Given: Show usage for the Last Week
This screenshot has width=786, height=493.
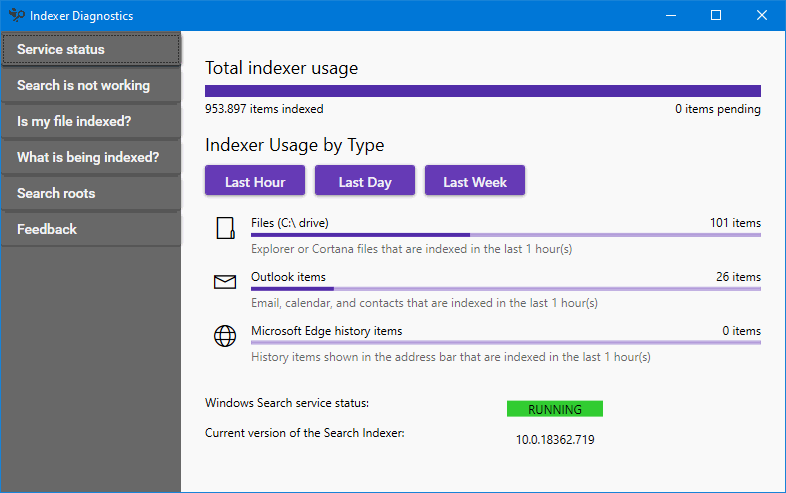Looking at the screenshot, I should (x=475, y=181).
